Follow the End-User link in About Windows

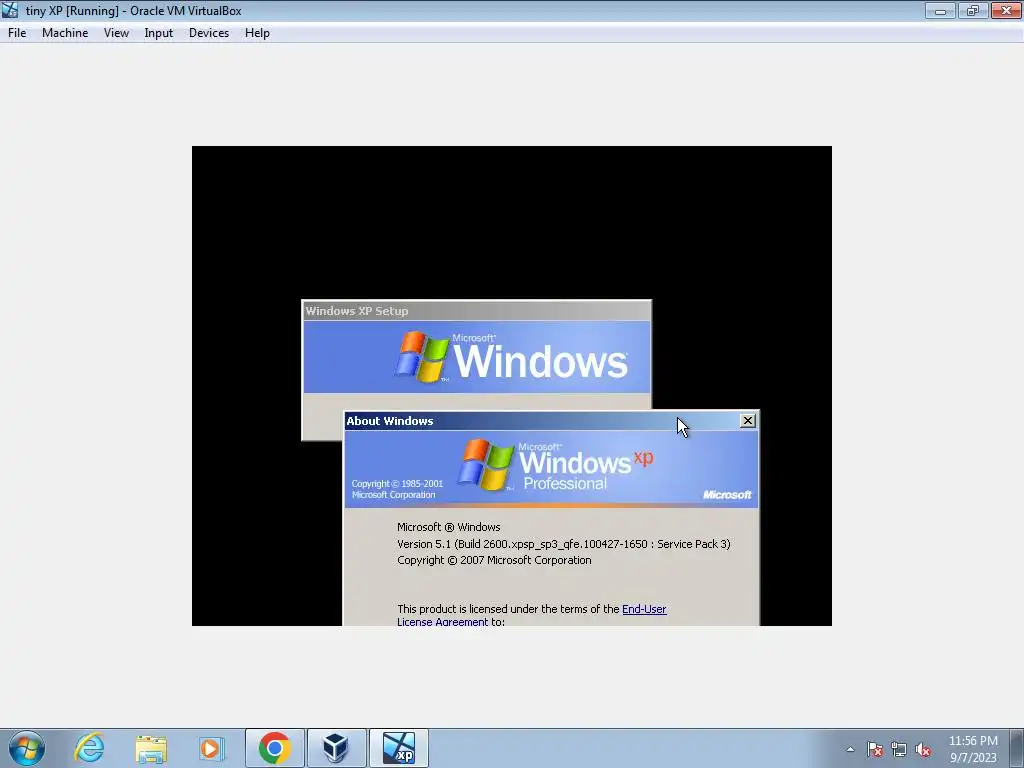pos(644,609)
